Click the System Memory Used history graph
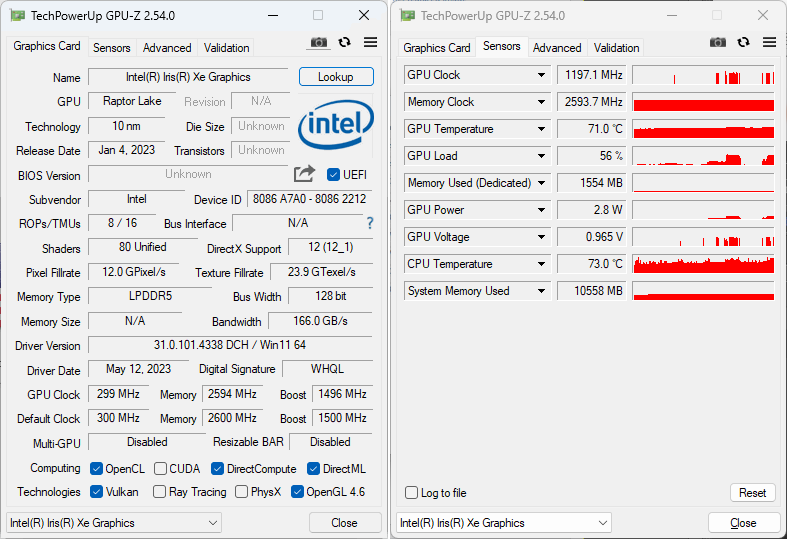The height and width of the screenshot is (539, 787). [703, 291]
